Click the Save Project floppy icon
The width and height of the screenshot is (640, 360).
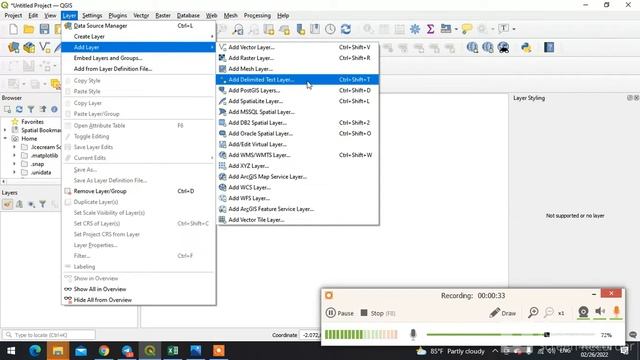(x=44, y=29)
